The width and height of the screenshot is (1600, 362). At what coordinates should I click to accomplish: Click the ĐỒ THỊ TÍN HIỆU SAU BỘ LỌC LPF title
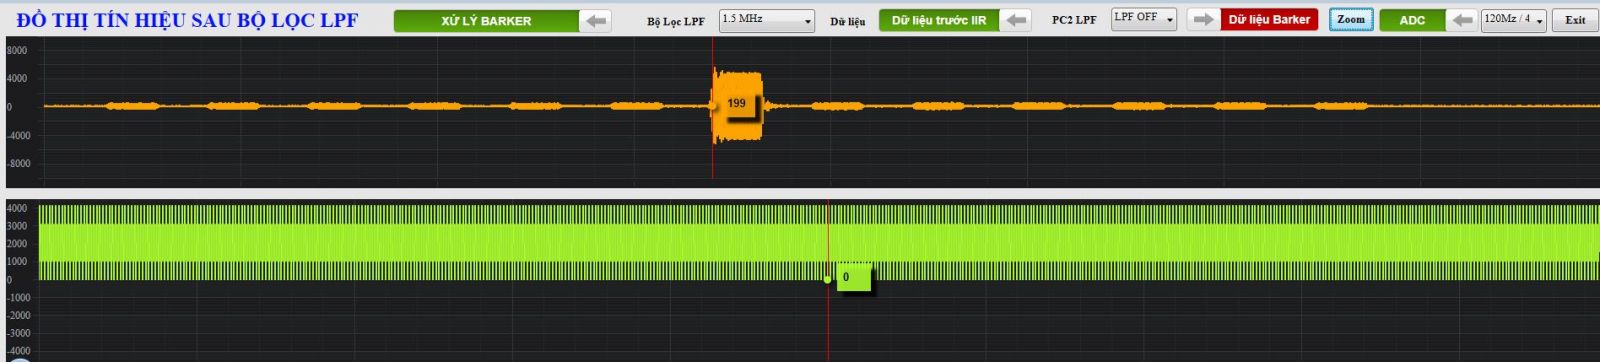(187, 20)
